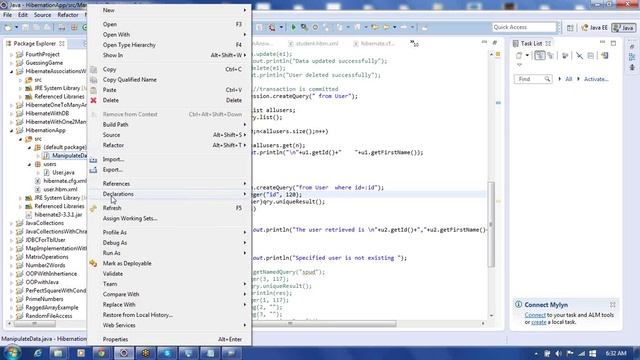Open the Java EE perspective
Screen dimensions: 640x360
[594, 27]
